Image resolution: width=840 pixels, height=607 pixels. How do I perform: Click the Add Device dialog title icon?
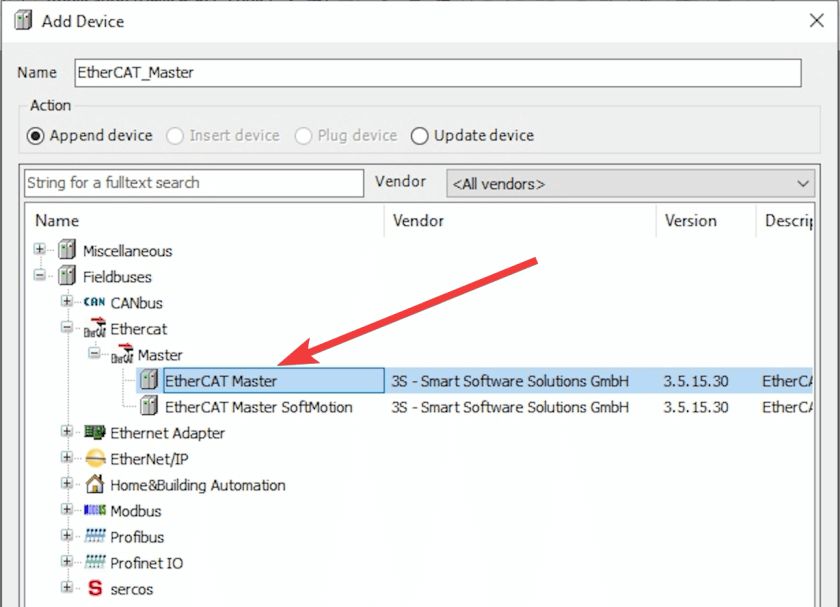coord(24,21)
